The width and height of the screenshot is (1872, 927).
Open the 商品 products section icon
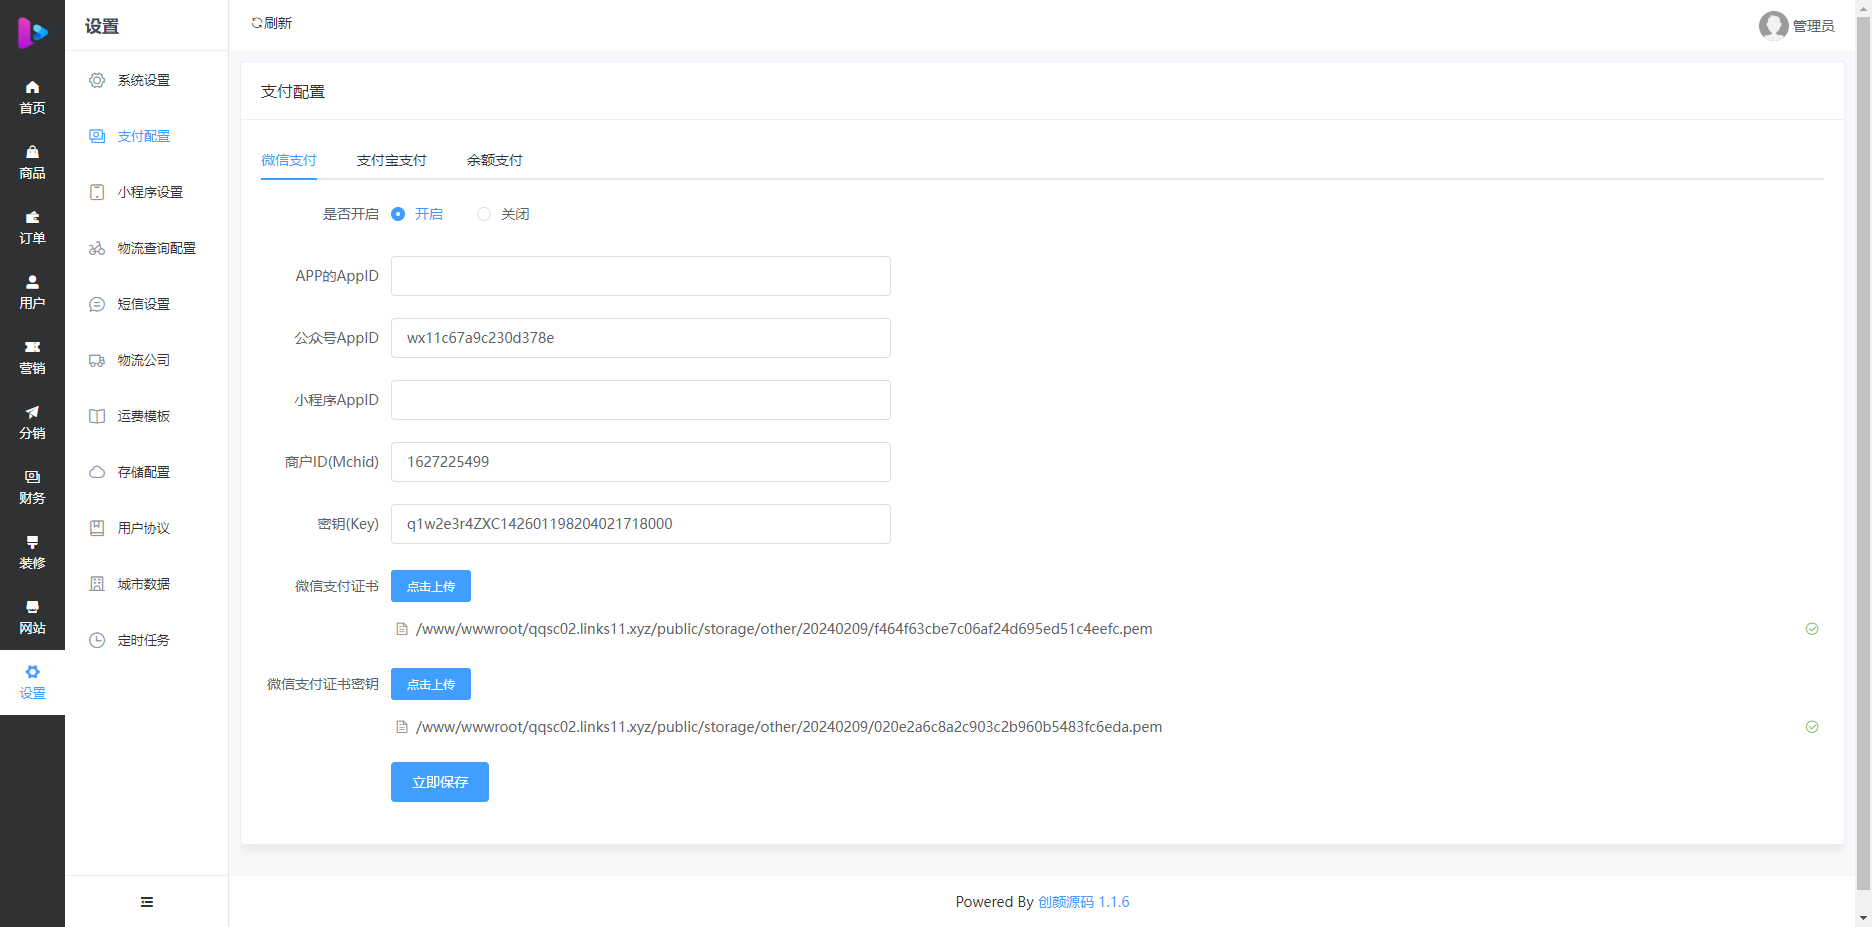pyautogui.click(x=32, y=152)
